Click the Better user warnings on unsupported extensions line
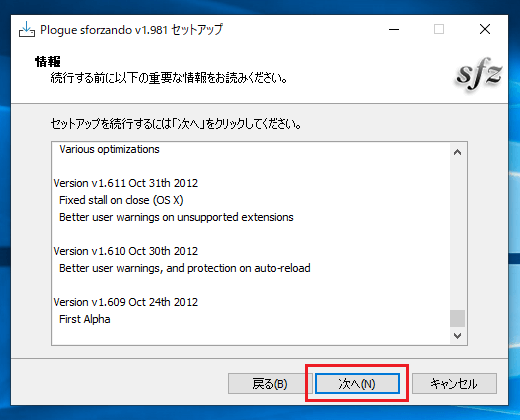520x420 pixels. pos(176,217)
